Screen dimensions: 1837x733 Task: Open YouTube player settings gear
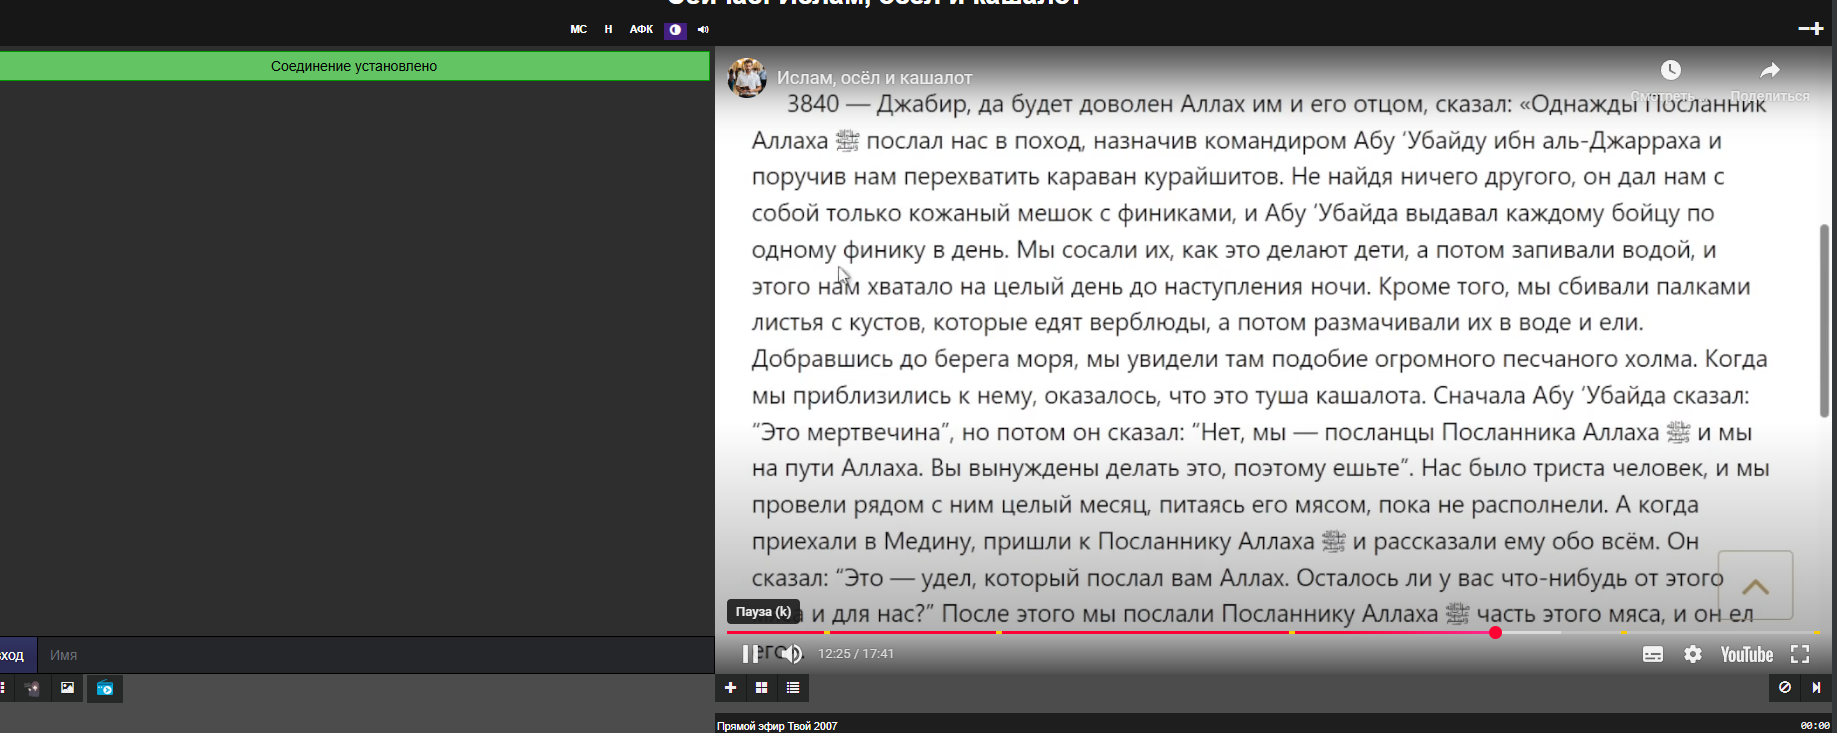tap(1693, 654)
